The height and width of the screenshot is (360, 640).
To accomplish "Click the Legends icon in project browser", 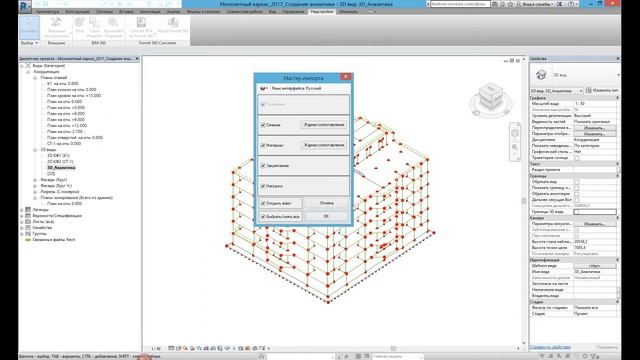I will [28, 209].
